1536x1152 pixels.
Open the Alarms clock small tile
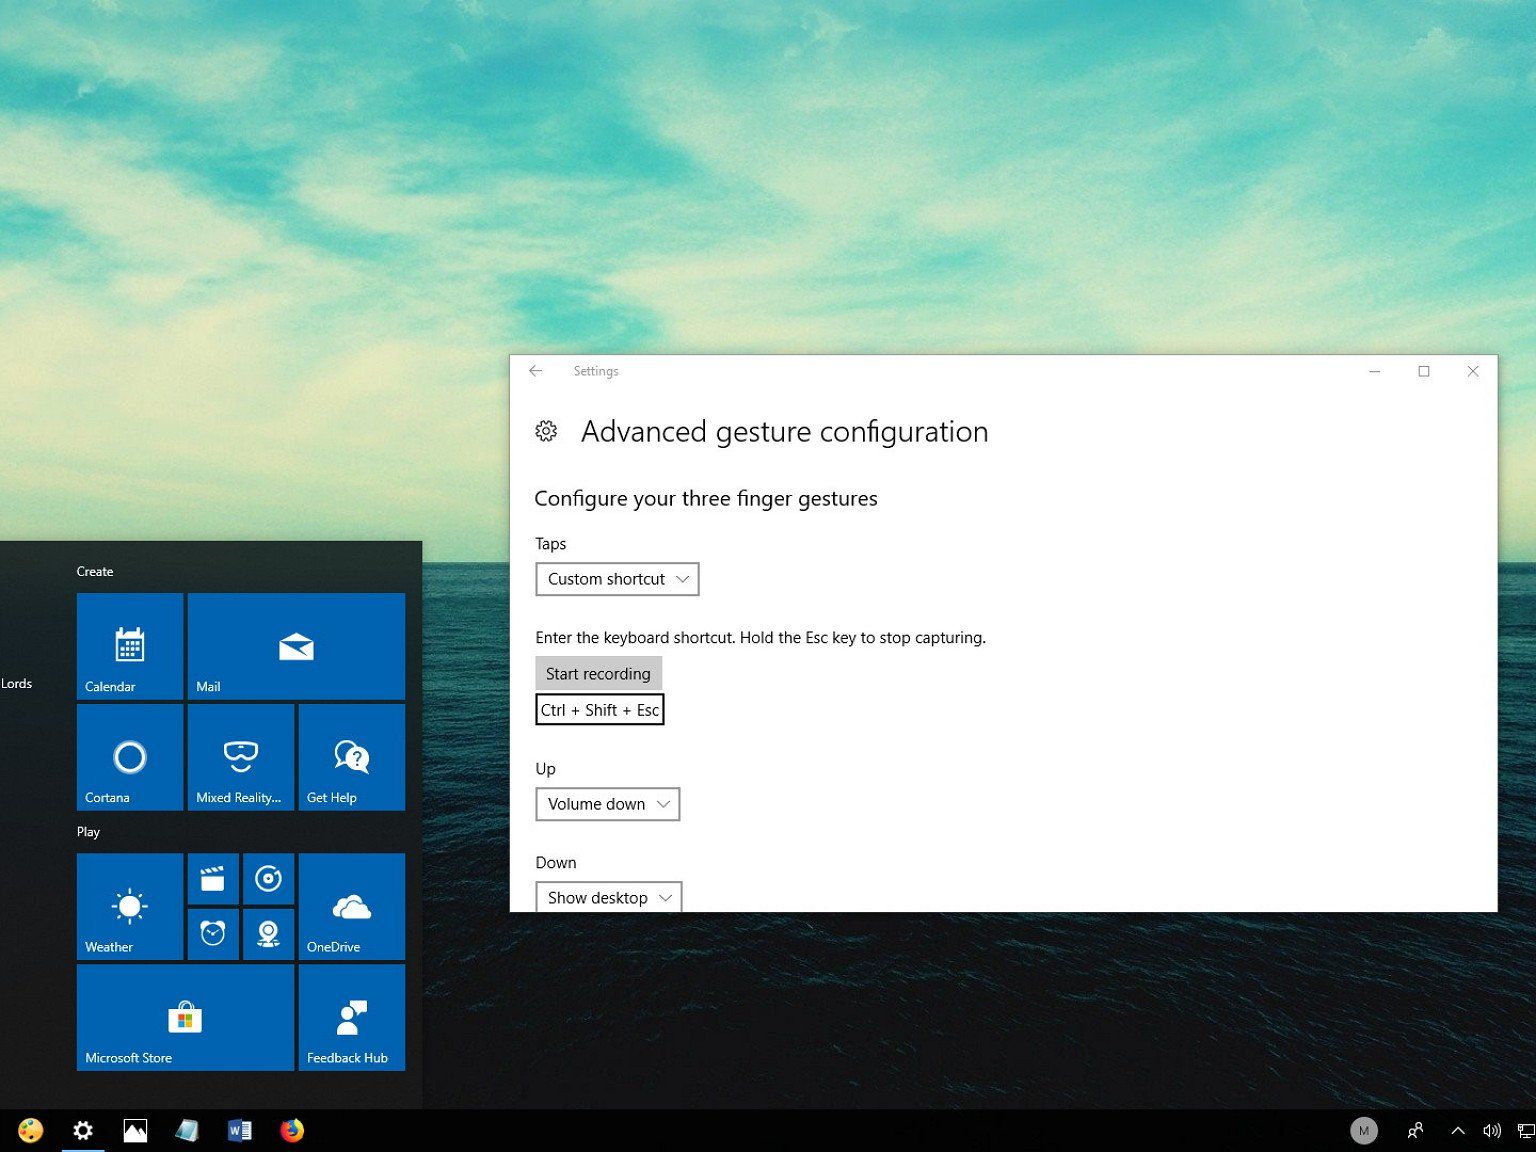coord(213,934)
